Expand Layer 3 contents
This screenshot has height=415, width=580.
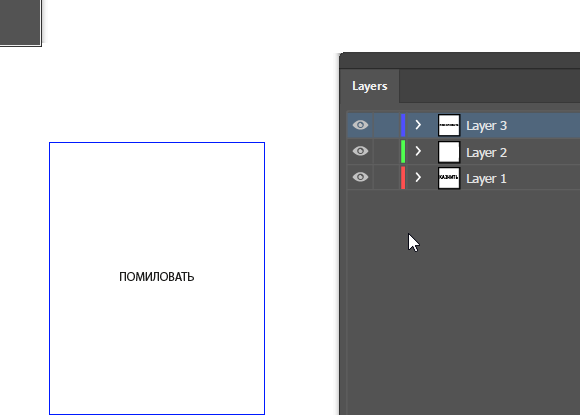tap(418, 125)
